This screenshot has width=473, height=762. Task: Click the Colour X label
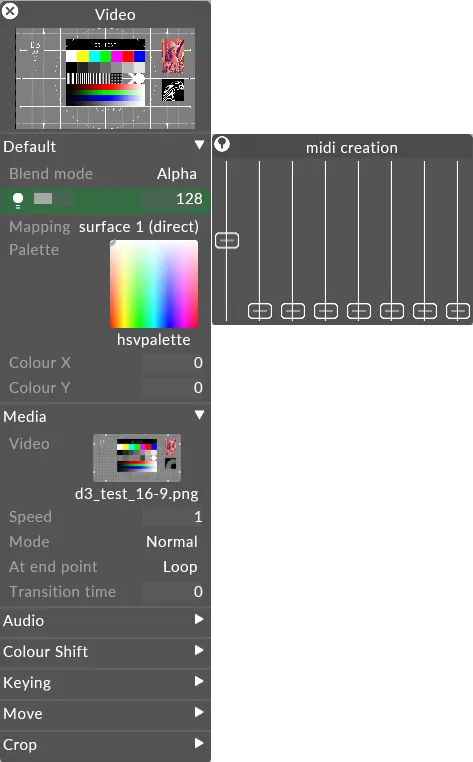[x=40, y=363]
